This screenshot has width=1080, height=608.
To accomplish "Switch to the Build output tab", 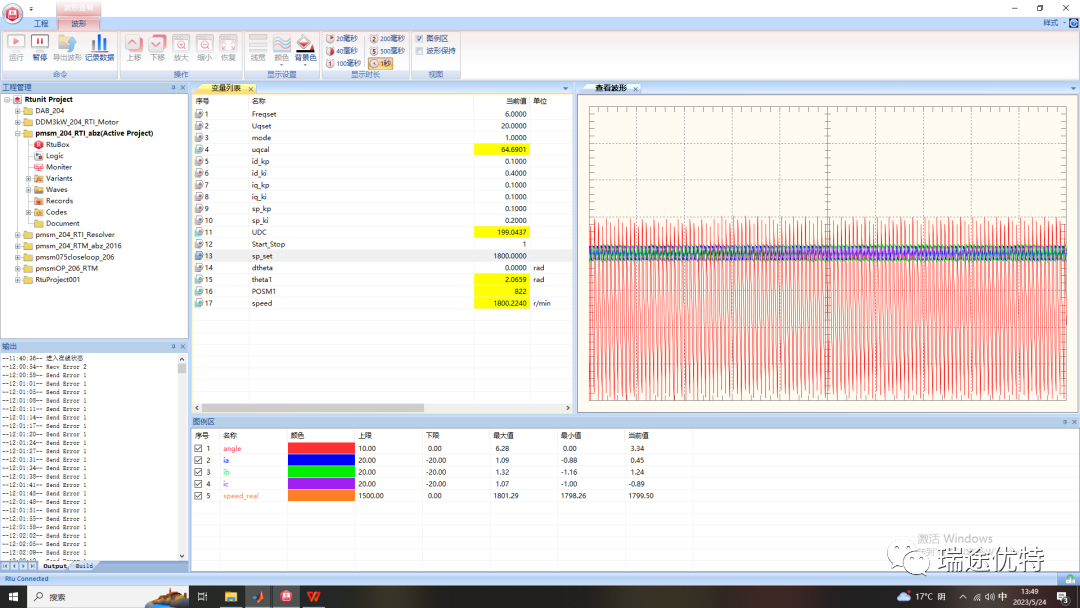I will (x=84, y=566).
